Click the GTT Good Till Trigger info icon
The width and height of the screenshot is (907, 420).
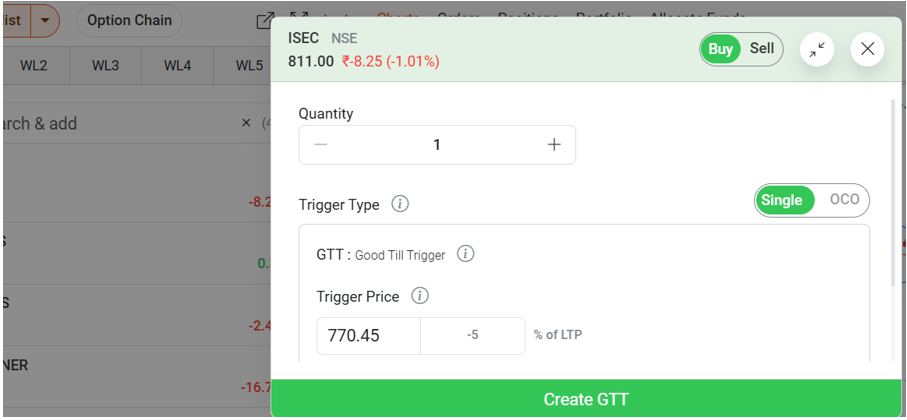pyautogui.click(x=465, y=254)
